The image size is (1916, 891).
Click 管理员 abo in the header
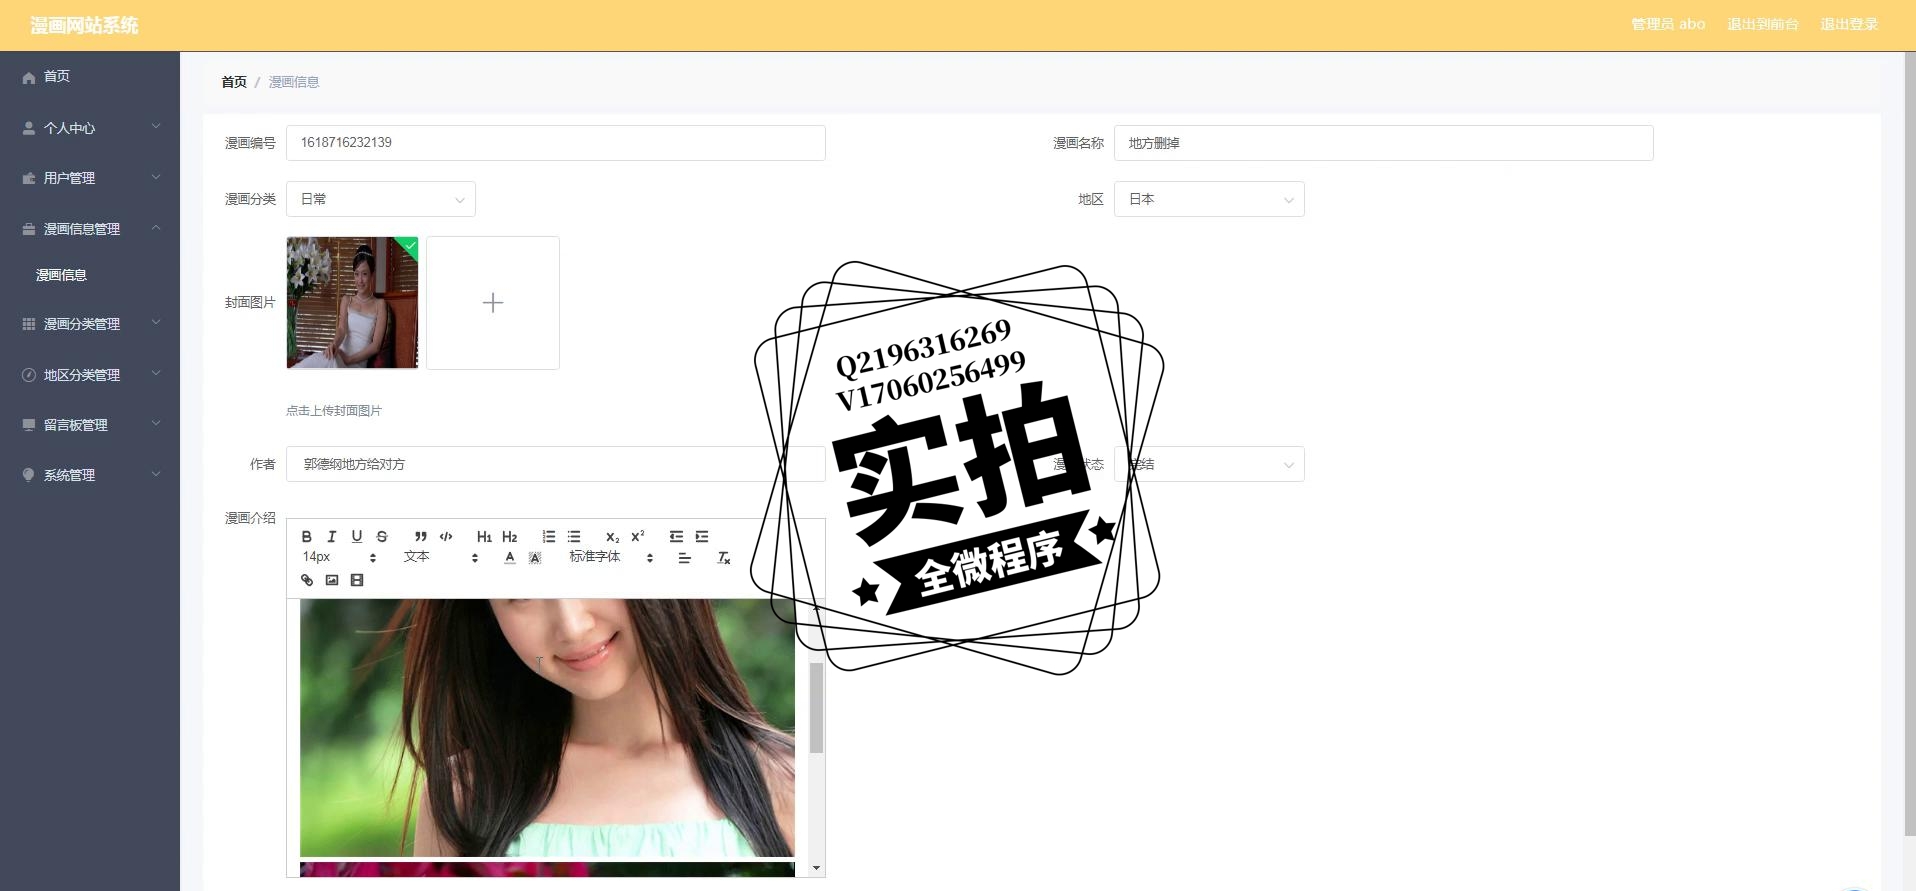point(1668,24)
